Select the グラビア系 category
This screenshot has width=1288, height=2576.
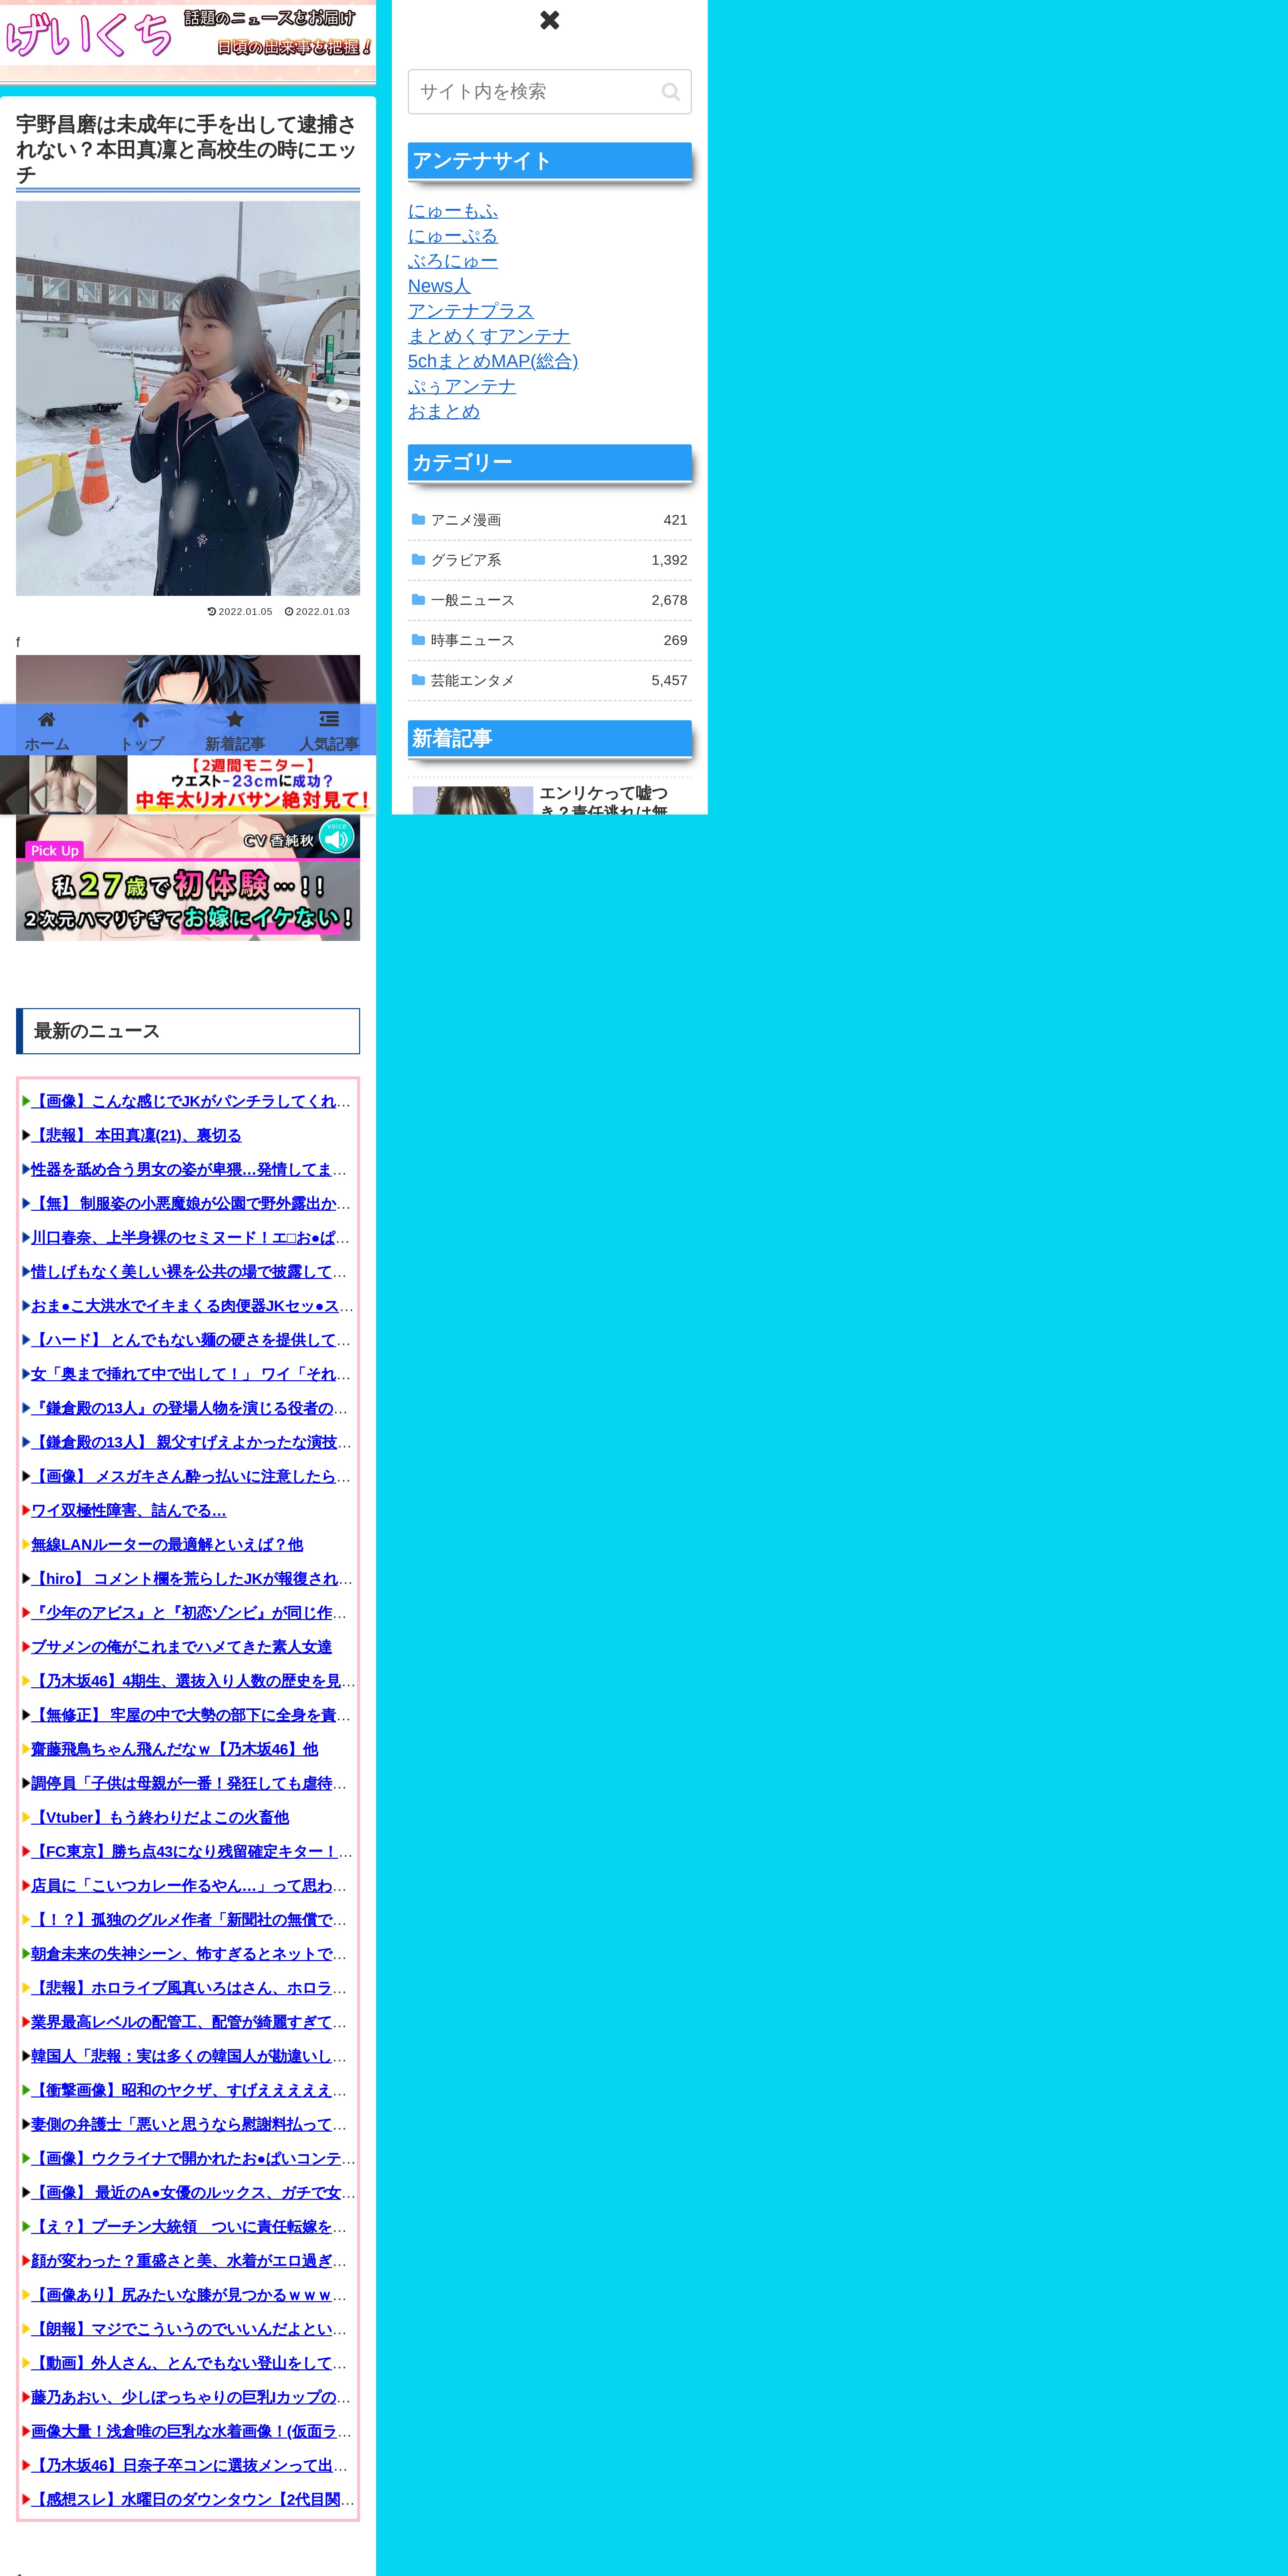point(549,560)
